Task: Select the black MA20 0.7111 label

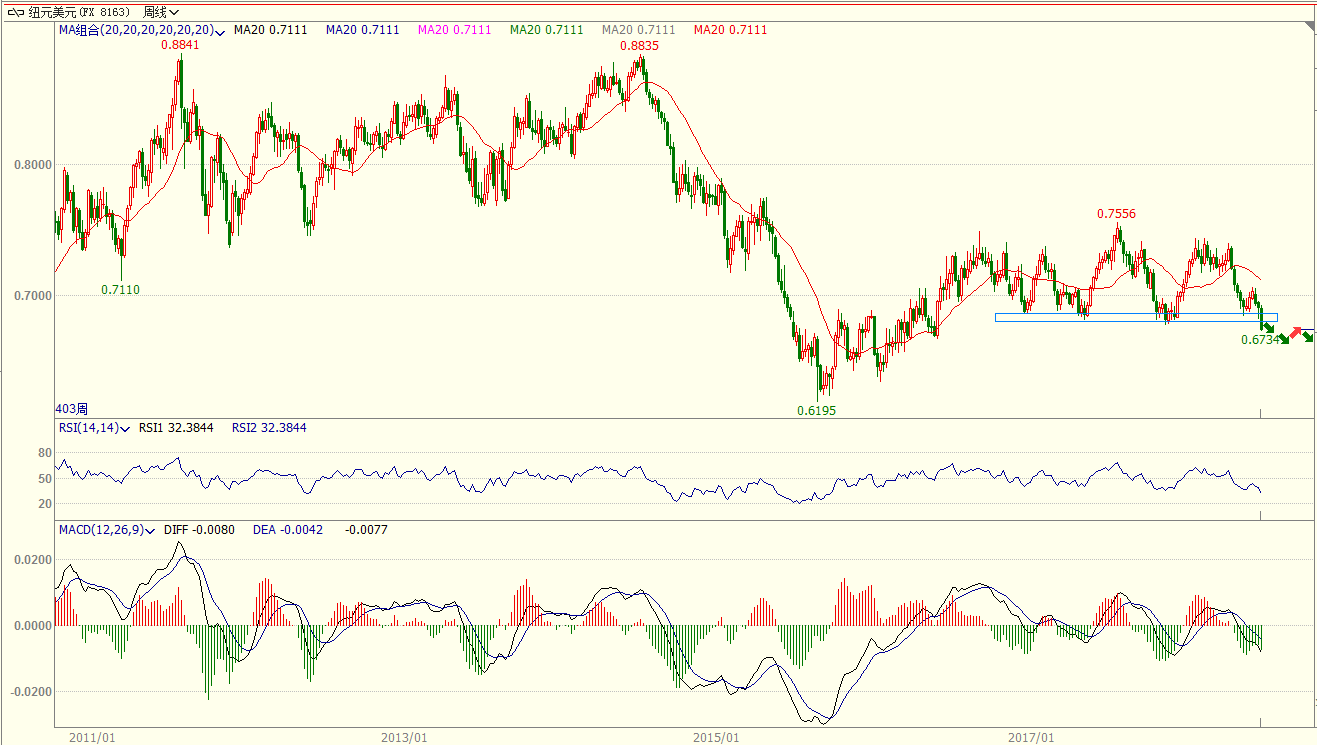Action: [270, 30]
